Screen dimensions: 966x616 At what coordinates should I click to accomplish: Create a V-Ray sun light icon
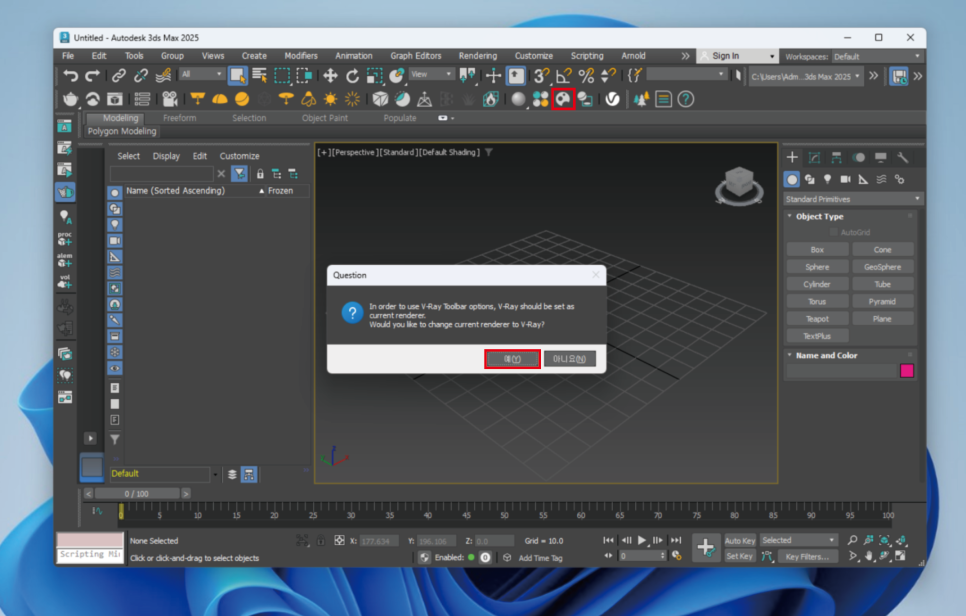point(330,99)
